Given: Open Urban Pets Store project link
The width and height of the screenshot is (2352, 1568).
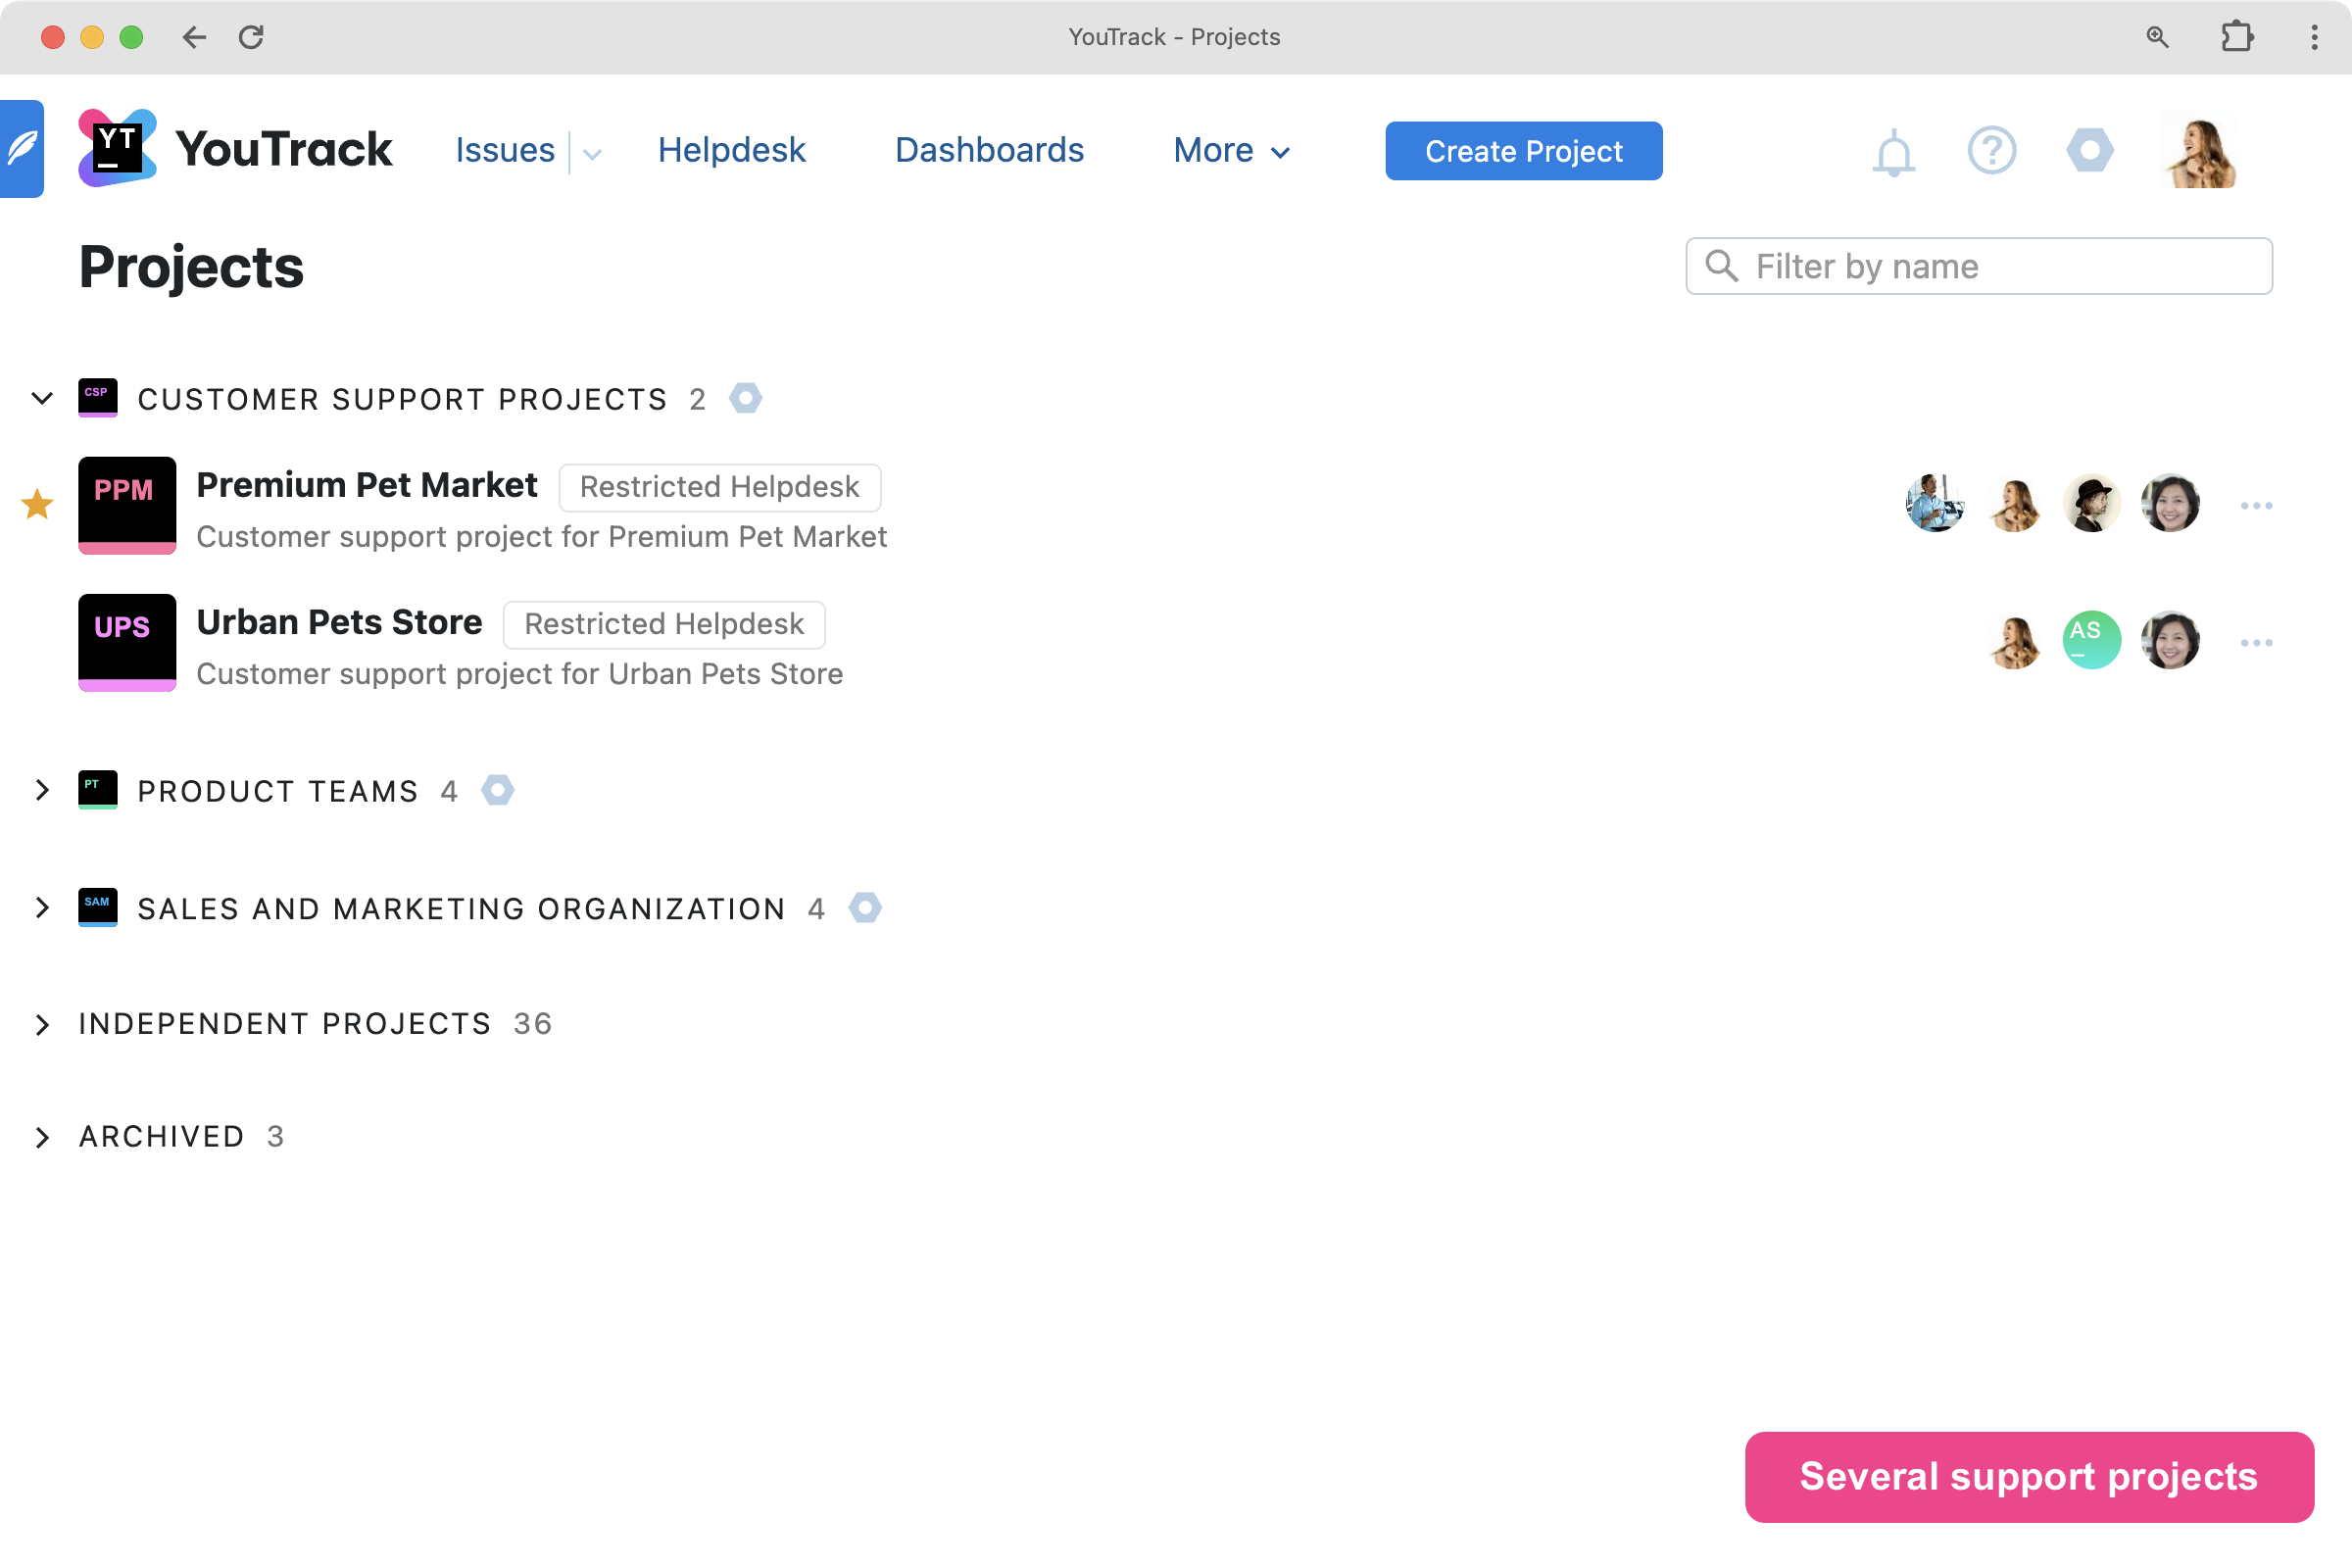Looking at the screenshot, I should pos(339,622).
